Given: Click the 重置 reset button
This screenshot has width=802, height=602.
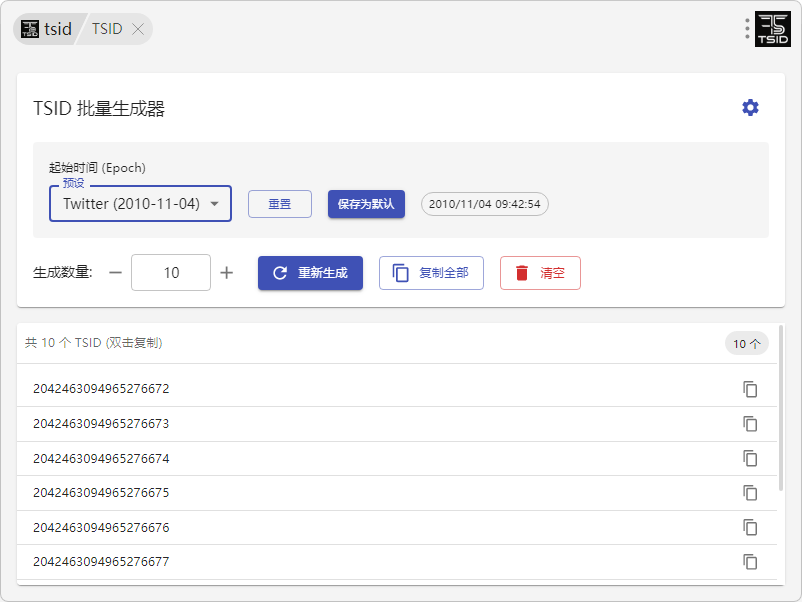Looking at the screenshot, I should pyautogui.click(x=280, y=204).
